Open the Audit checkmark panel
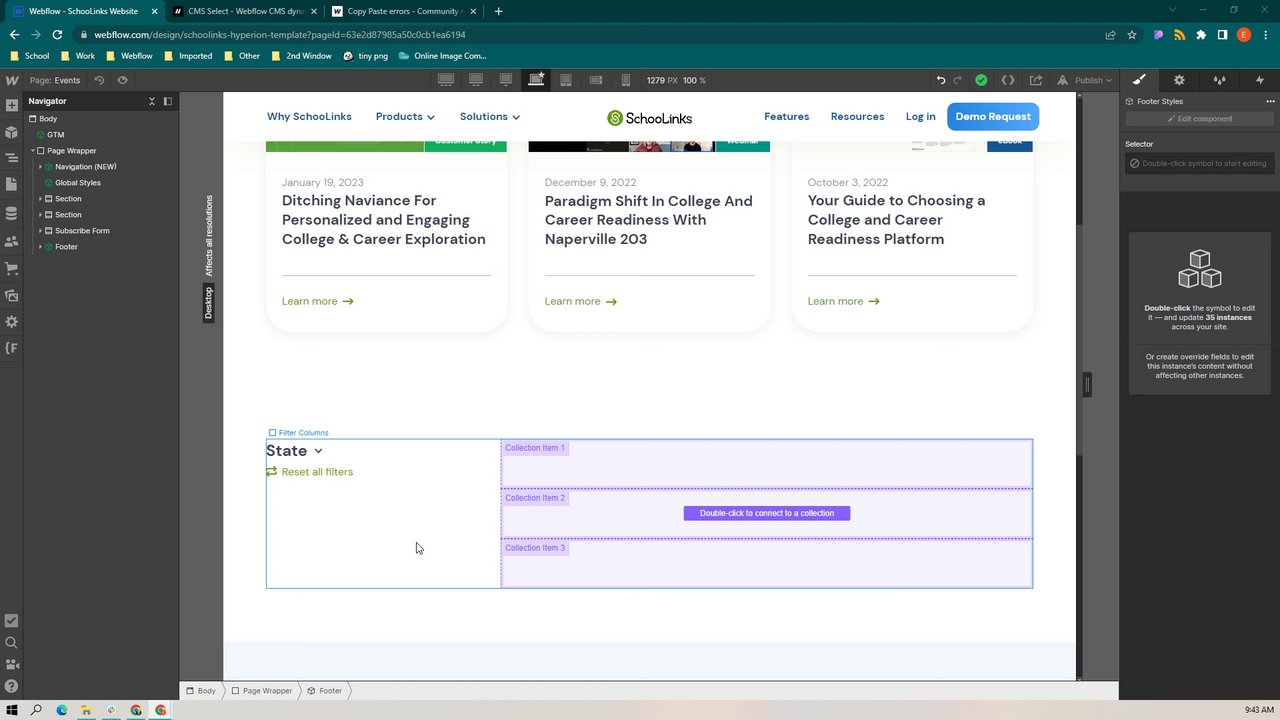This screenshot has height=720, width=1280. (12, 621)
